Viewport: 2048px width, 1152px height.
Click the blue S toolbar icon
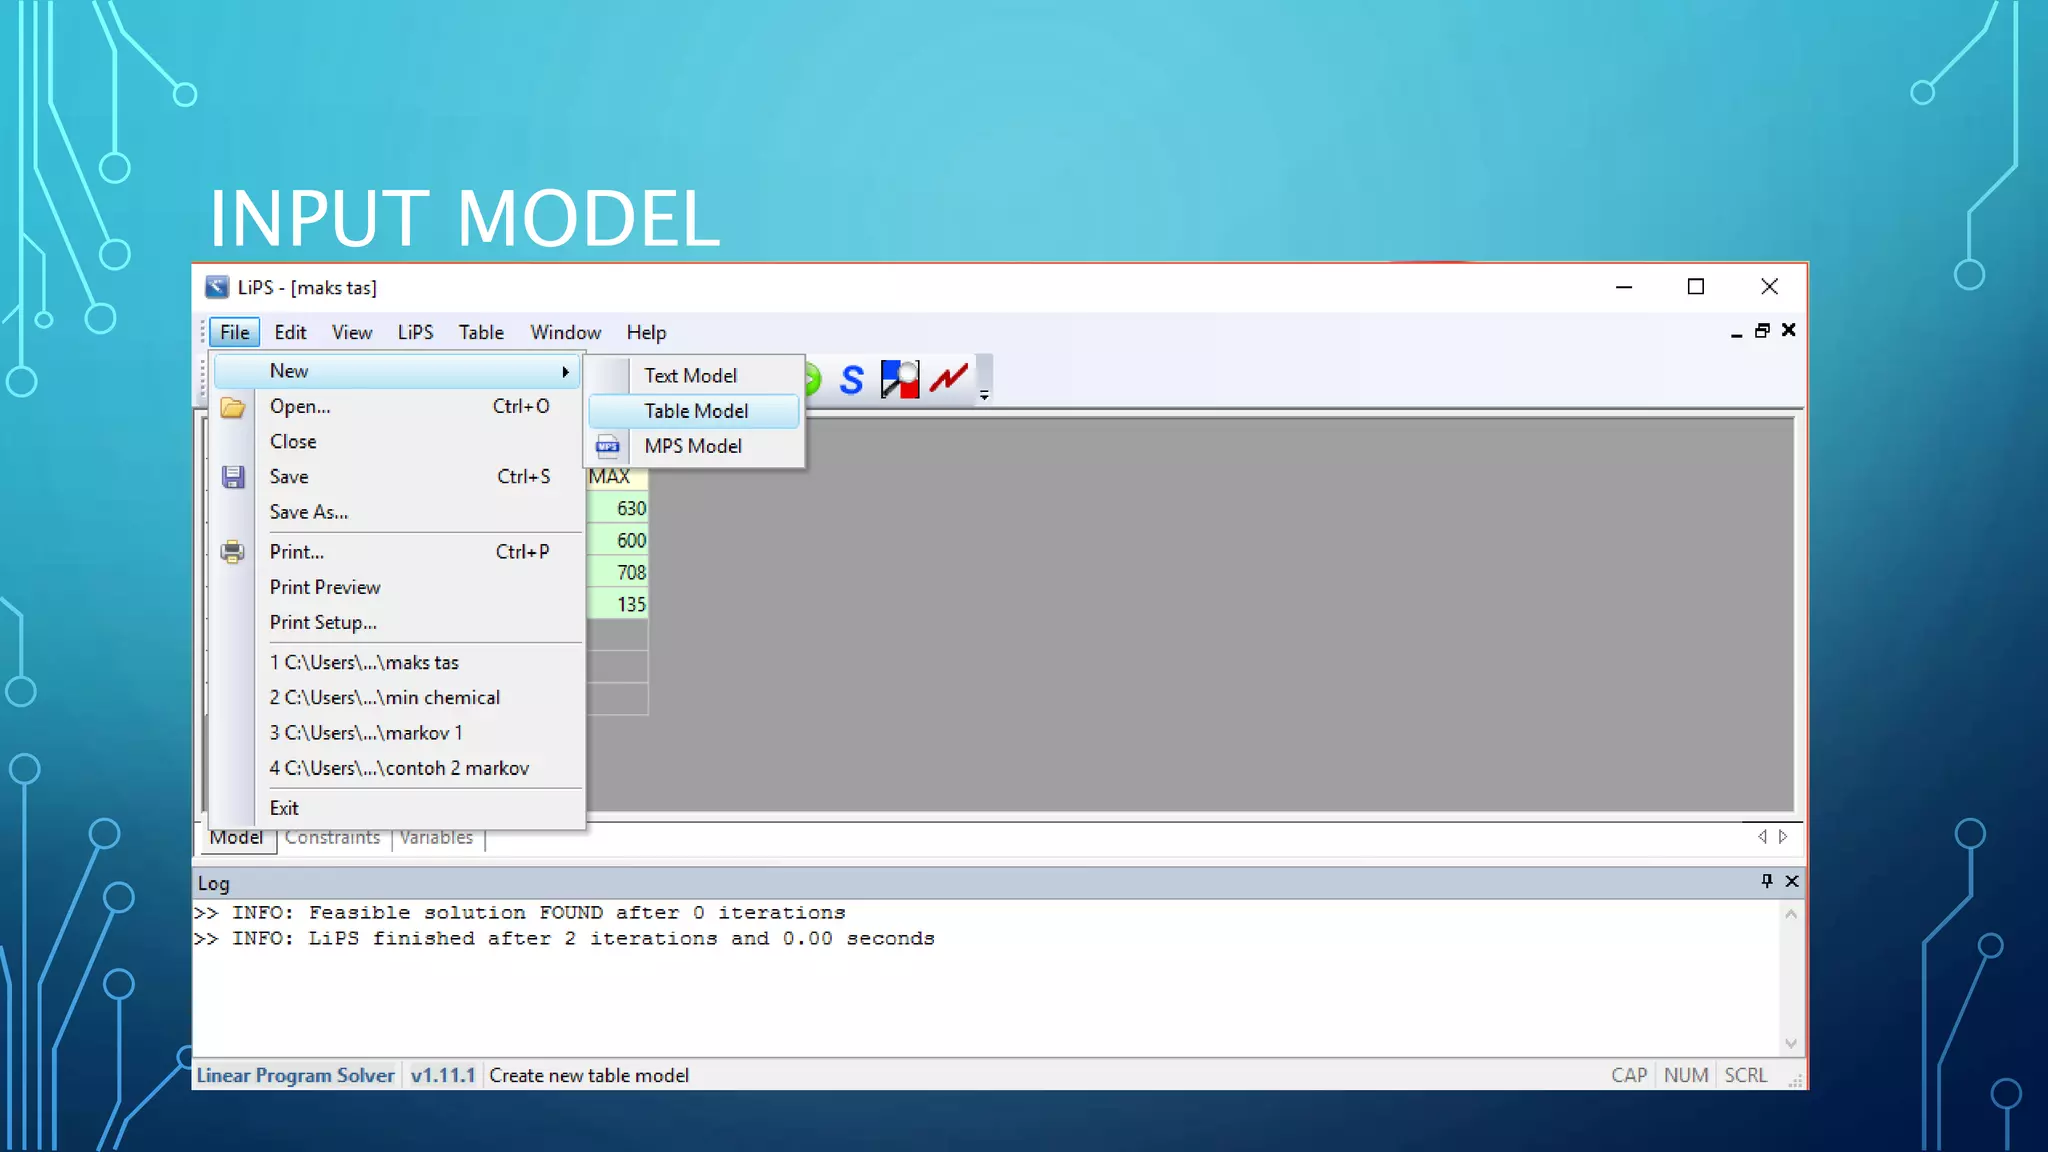click(x=851, y=379)
